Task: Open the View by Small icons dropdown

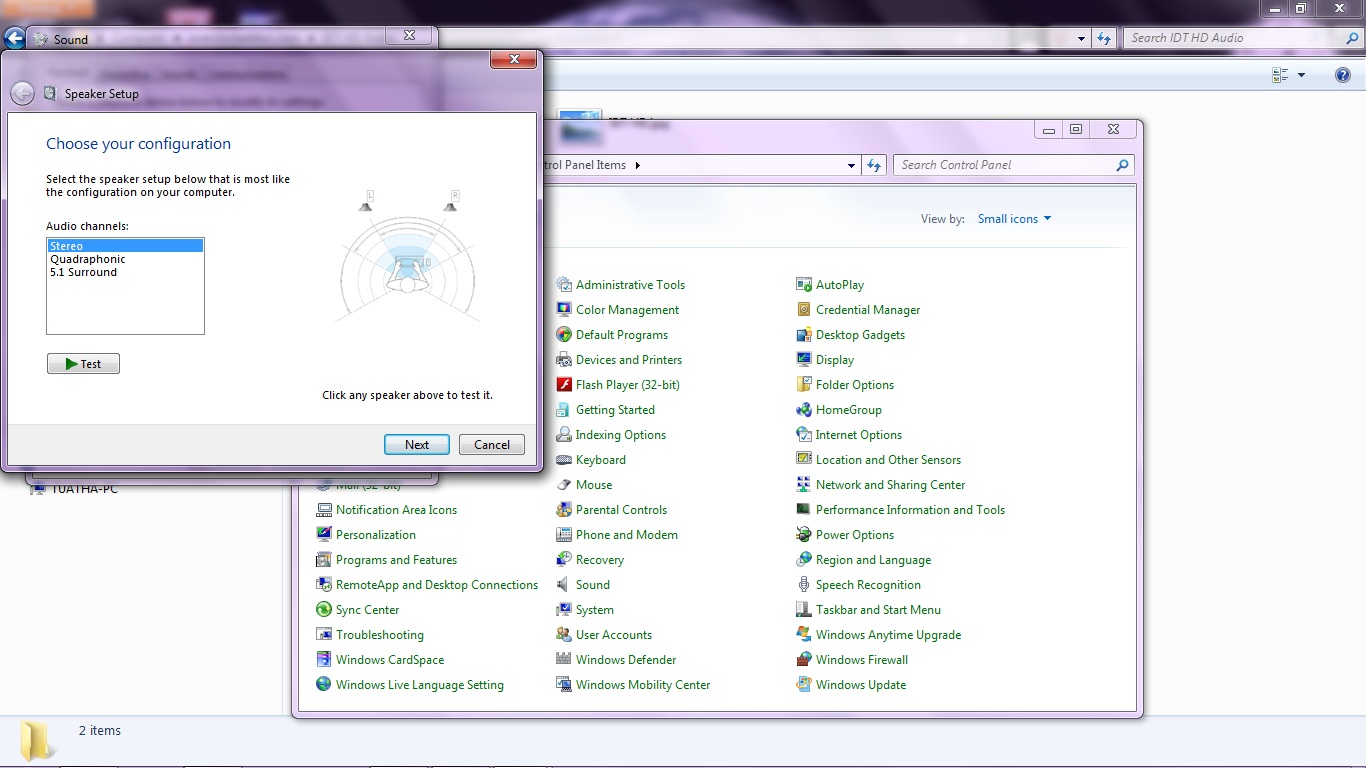Action: point(1014,219)
